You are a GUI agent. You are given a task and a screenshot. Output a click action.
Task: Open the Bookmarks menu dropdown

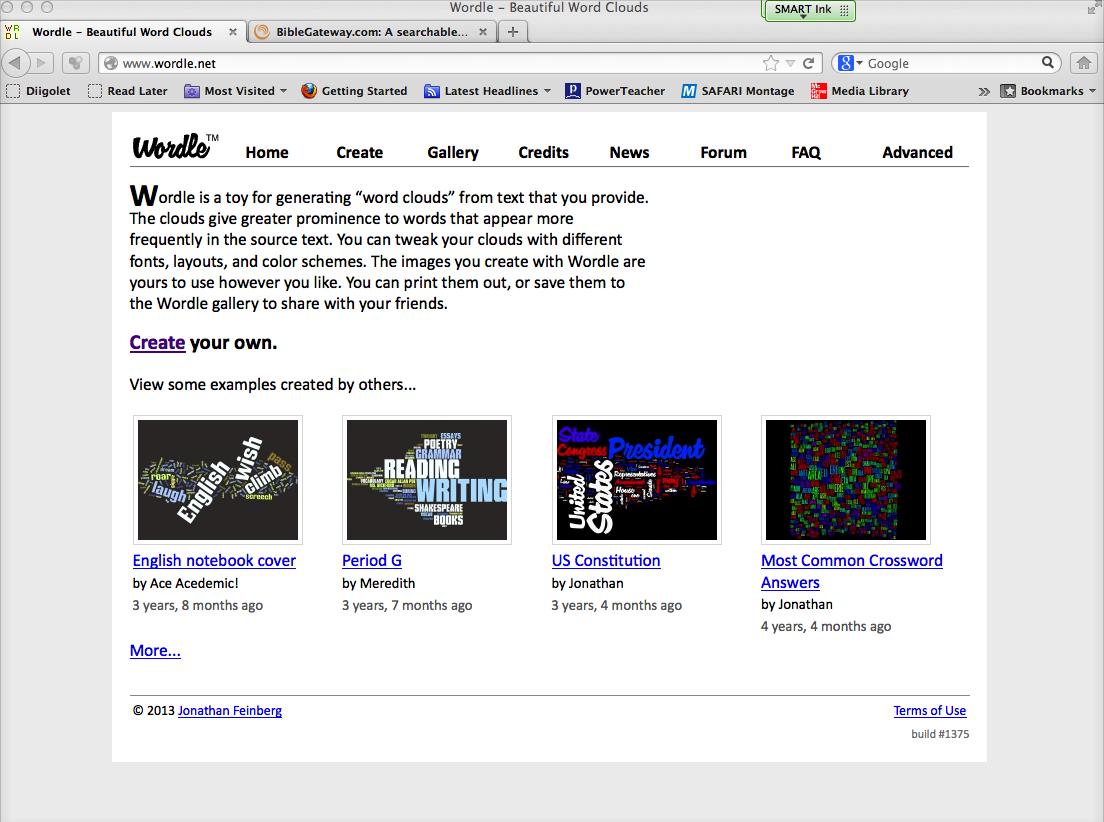click(x=1048, y=91)
